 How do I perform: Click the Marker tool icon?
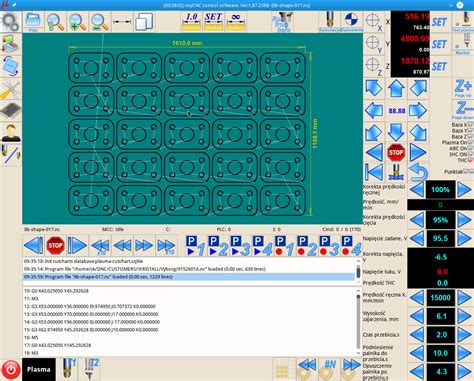click(464, 44)
